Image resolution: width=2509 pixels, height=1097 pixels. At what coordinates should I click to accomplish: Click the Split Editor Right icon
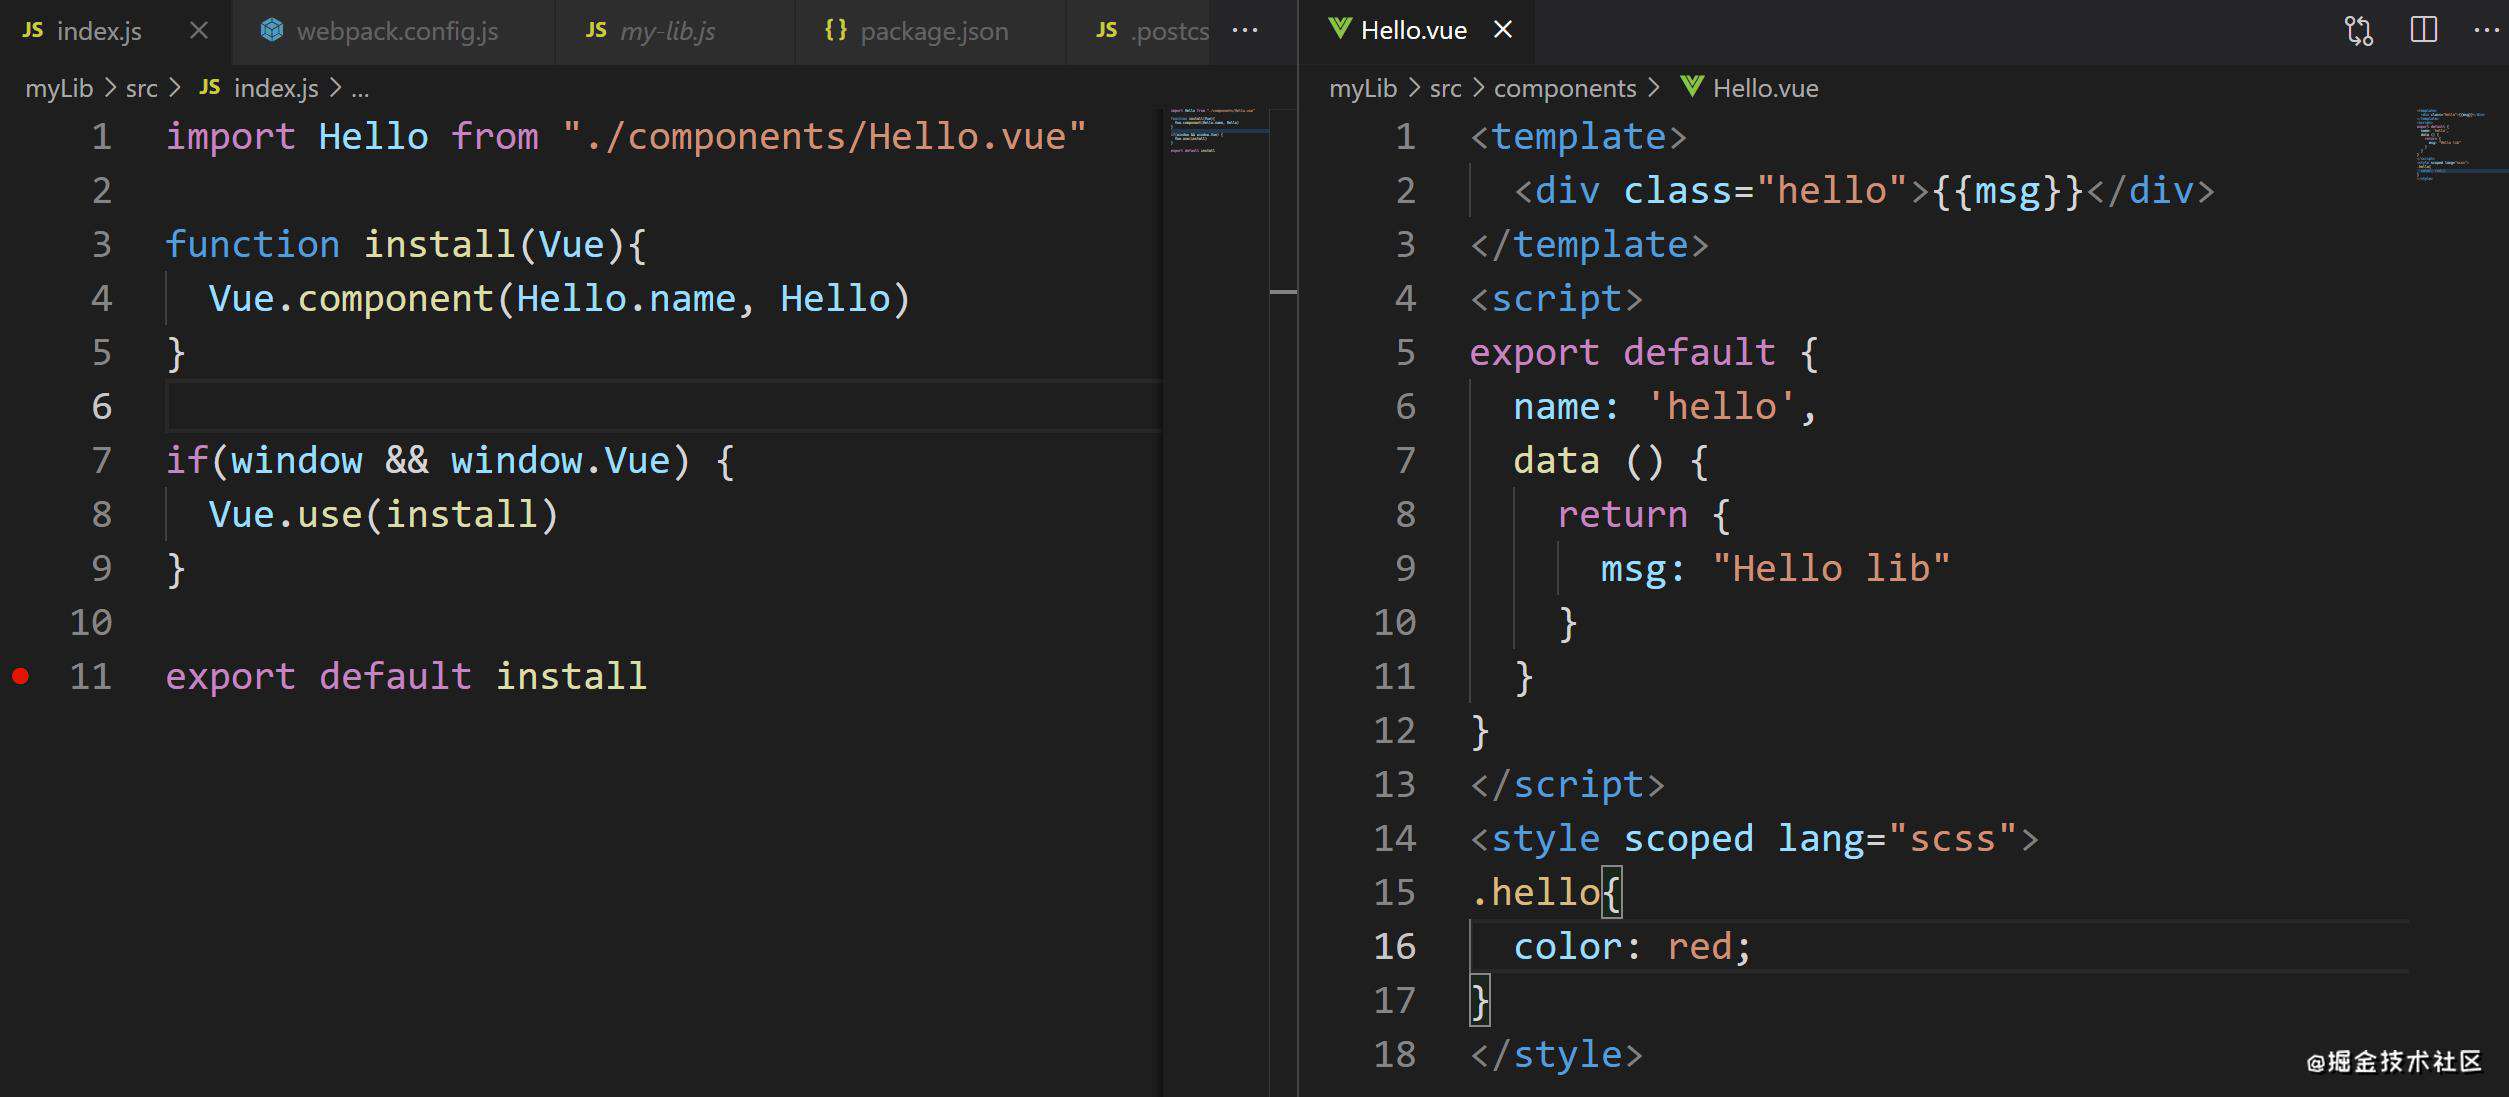(2424, 30)
